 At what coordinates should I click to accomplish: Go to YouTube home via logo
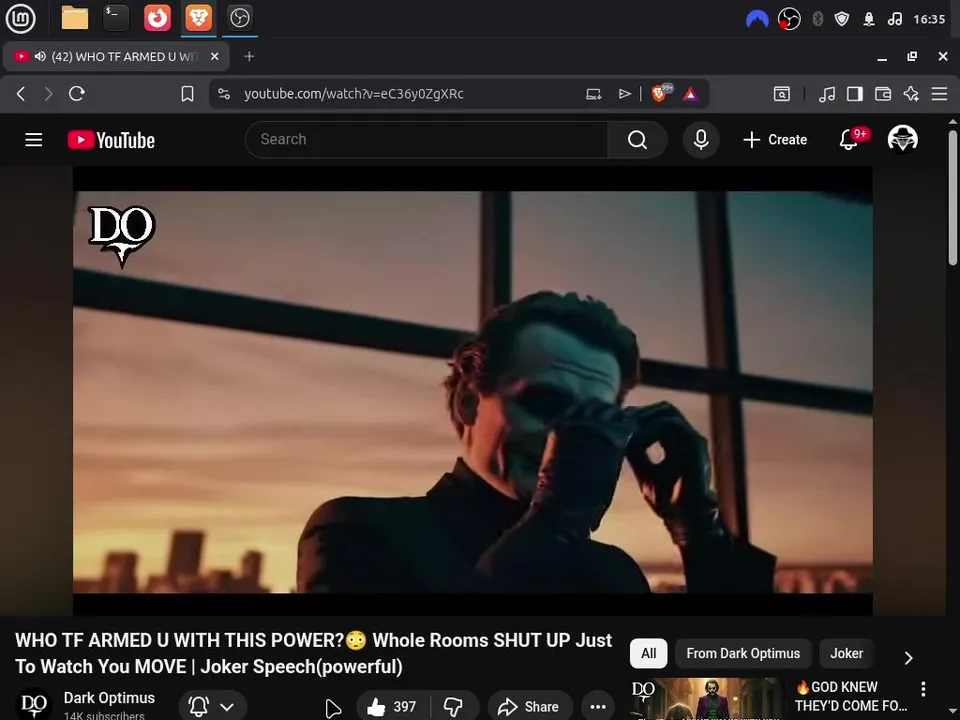click(111, 140)
